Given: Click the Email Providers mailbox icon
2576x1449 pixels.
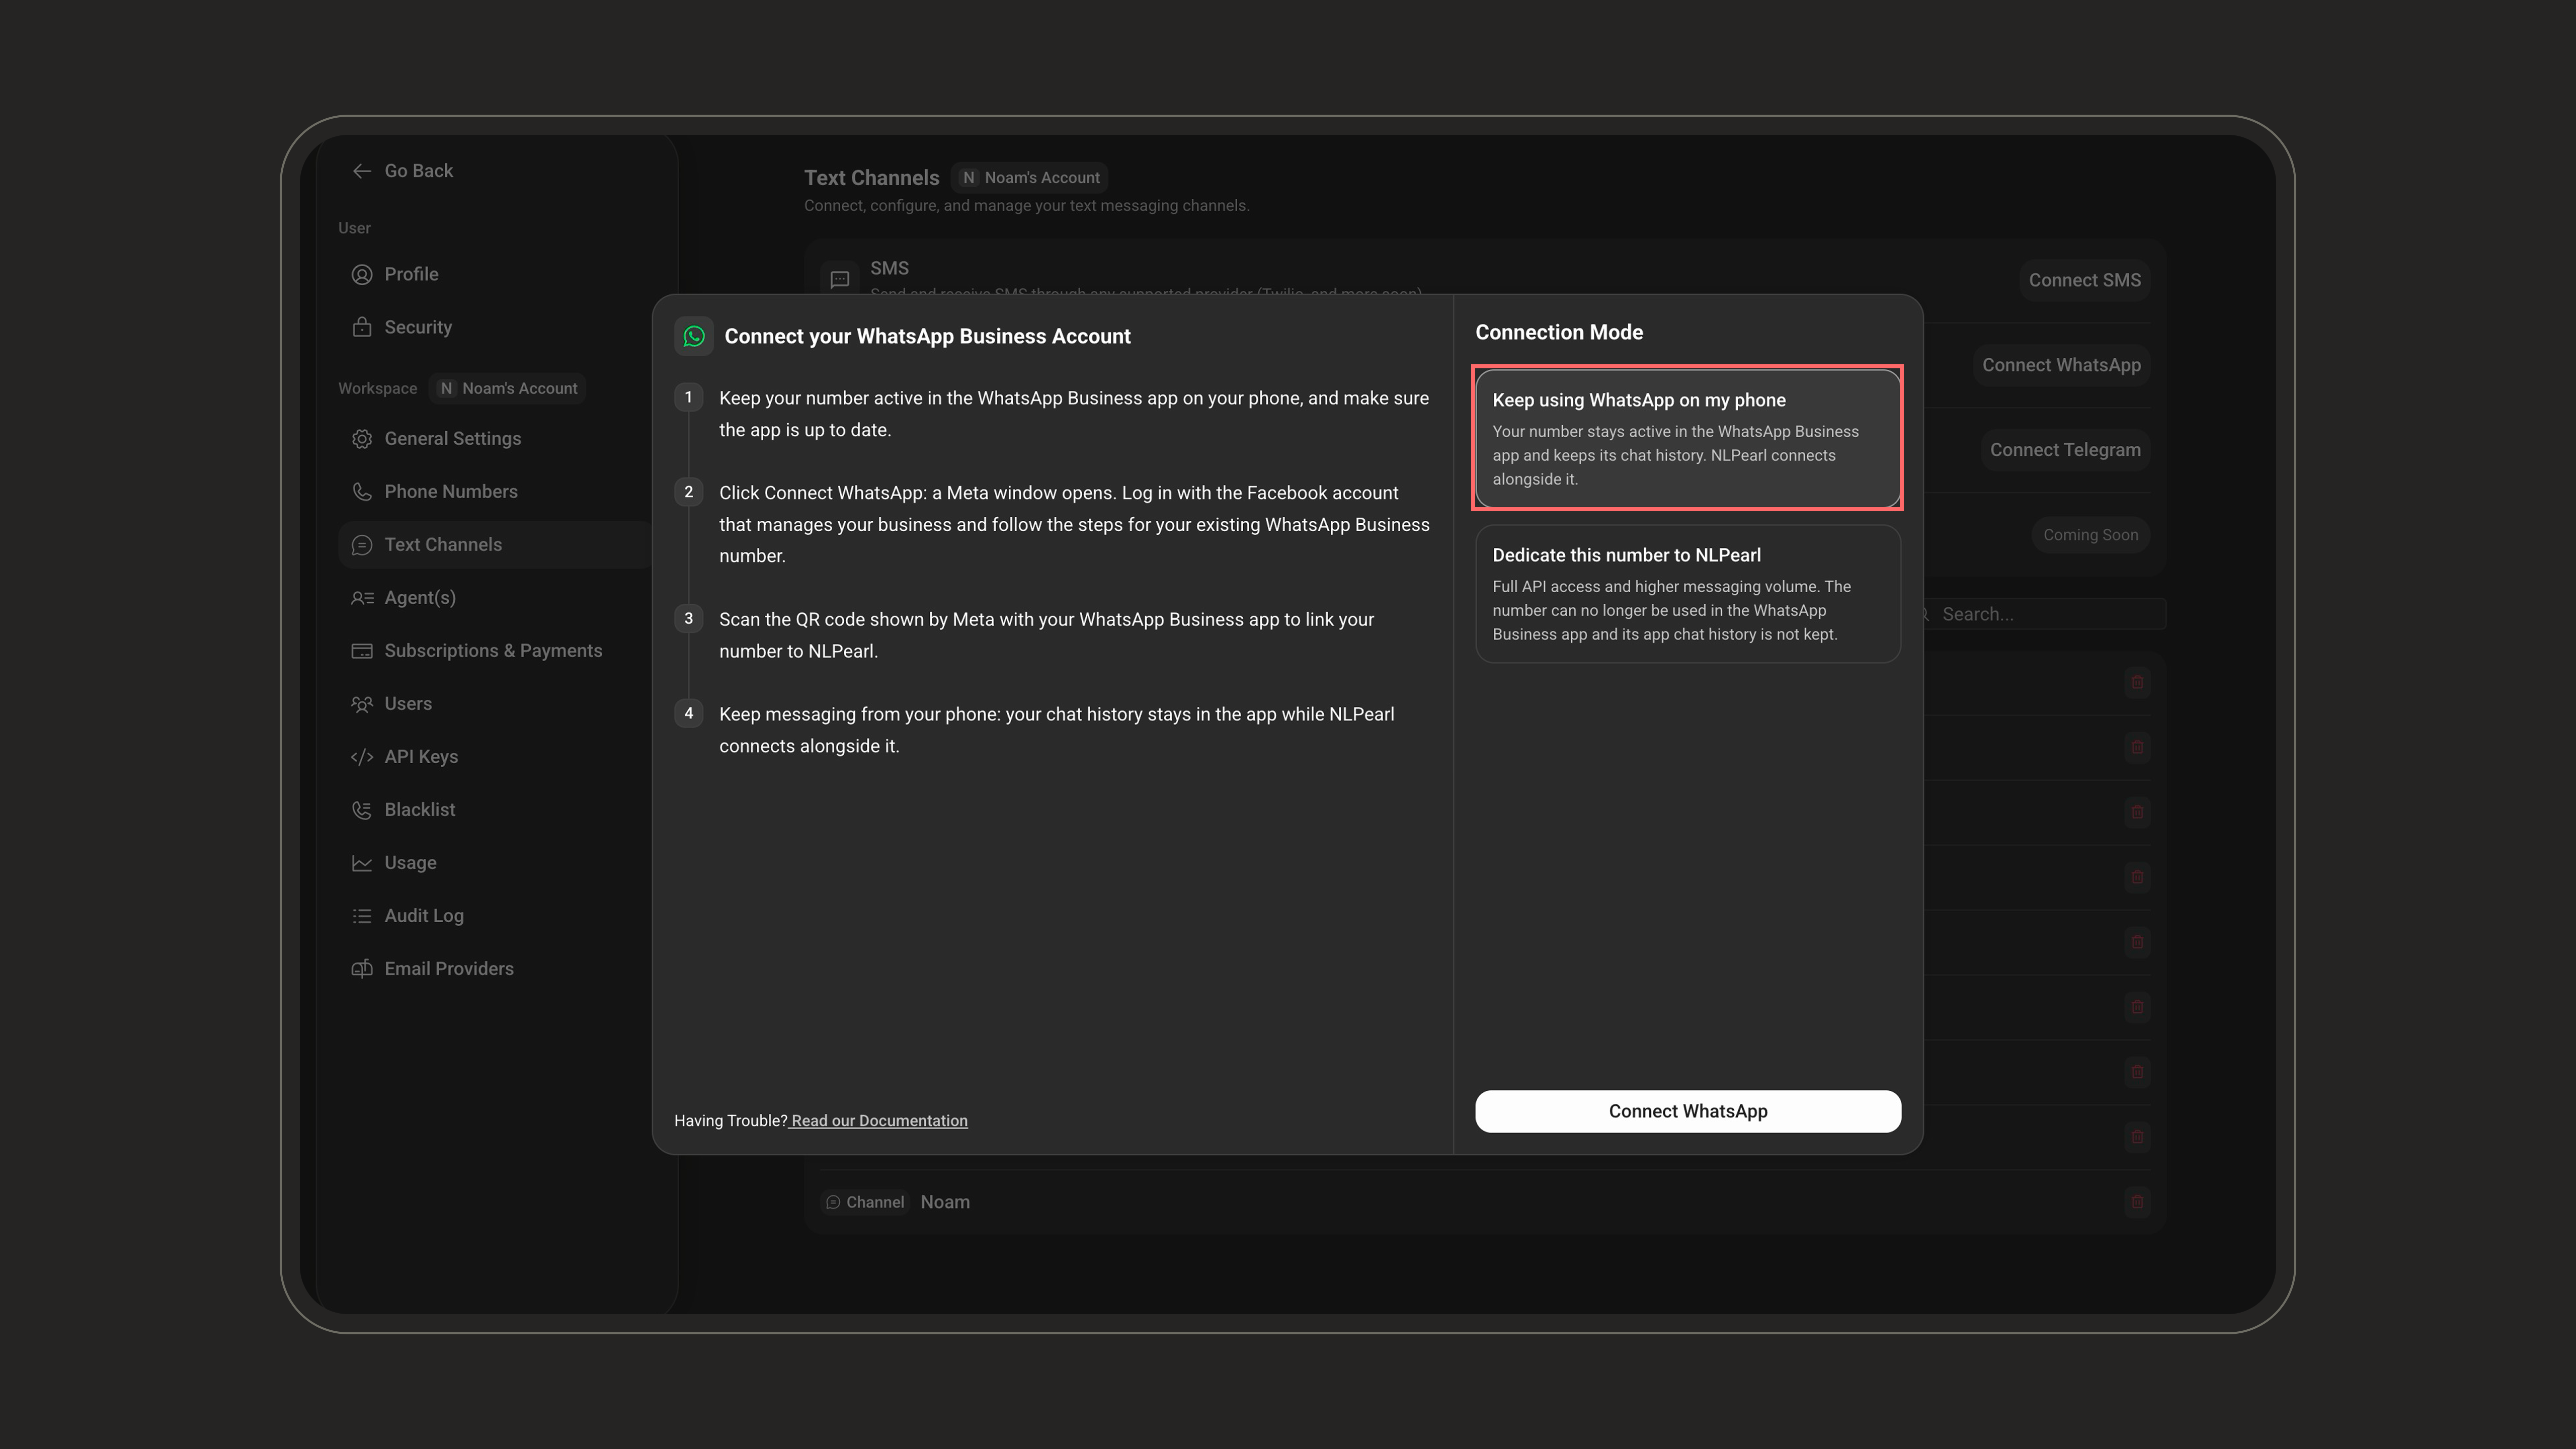Looking at the screenshot, I should pos(361,969).
